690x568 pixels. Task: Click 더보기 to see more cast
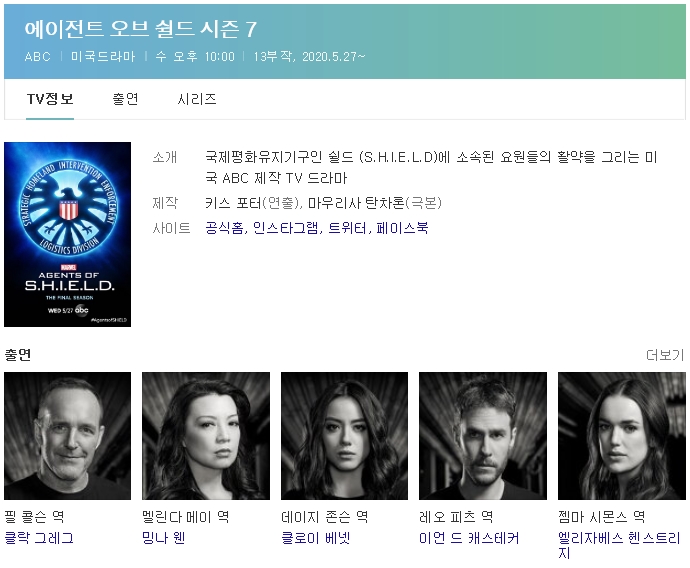tap(665, 355)
